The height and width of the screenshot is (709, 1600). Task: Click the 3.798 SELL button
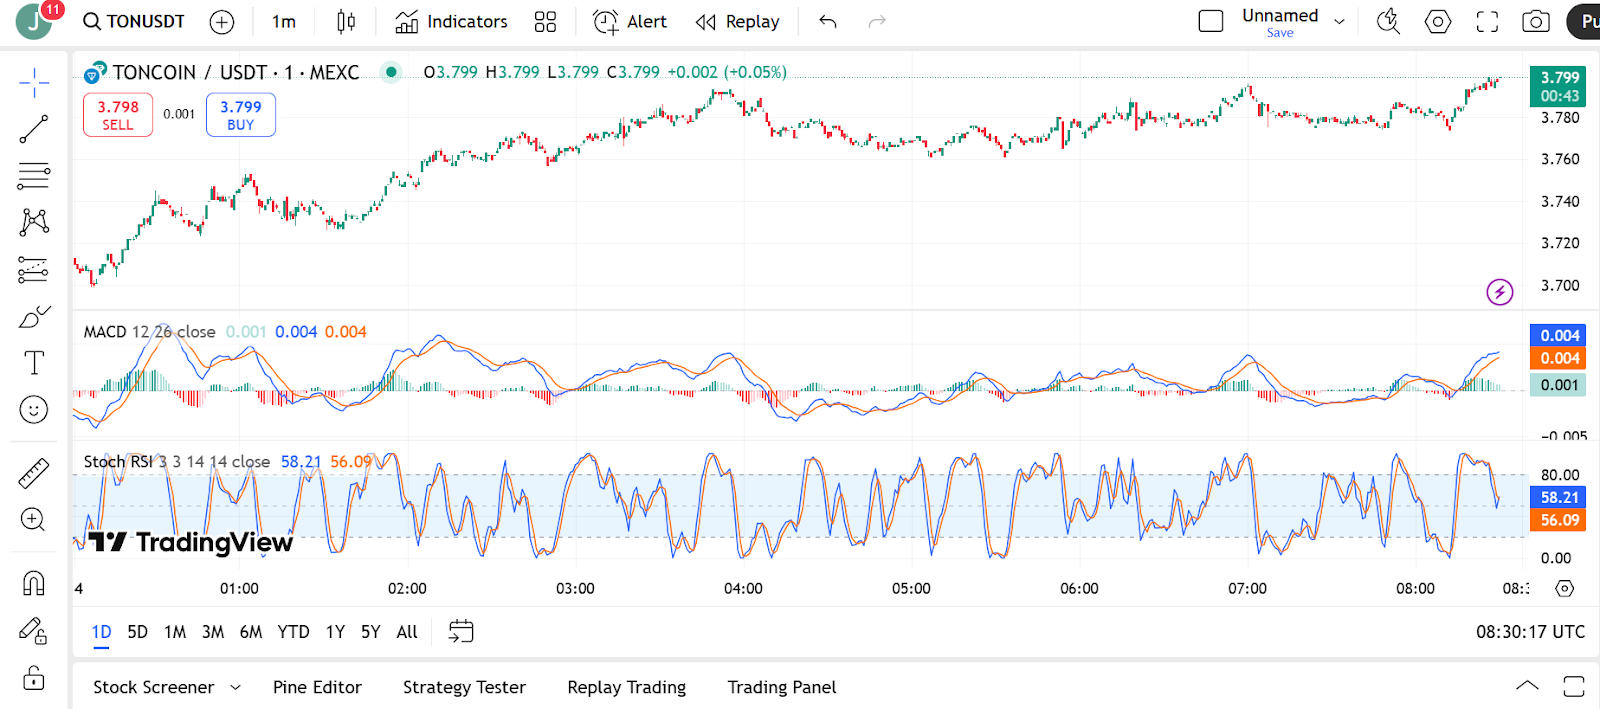(x=118, y=115)
